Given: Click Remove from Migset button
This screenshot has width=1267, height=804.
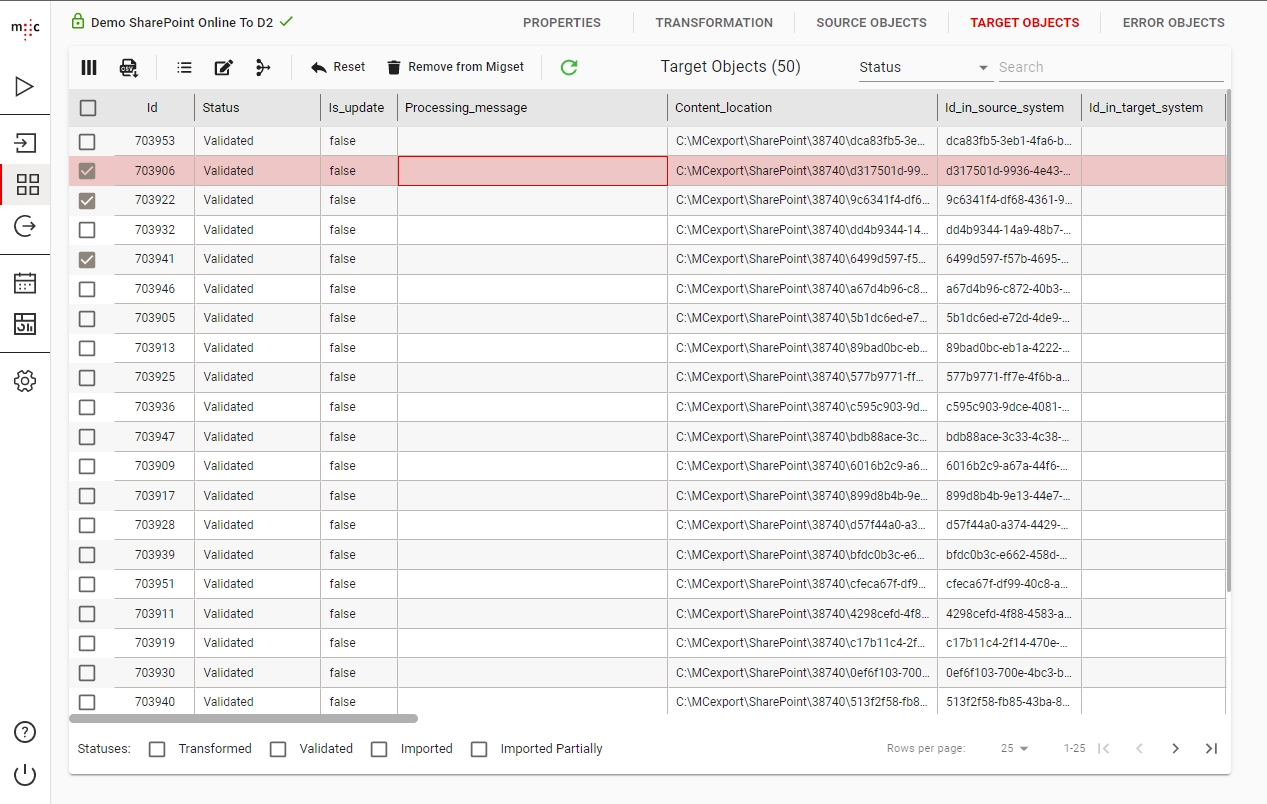Looking at the screenshot, I should pyautogui.click(x=455, y=67).
